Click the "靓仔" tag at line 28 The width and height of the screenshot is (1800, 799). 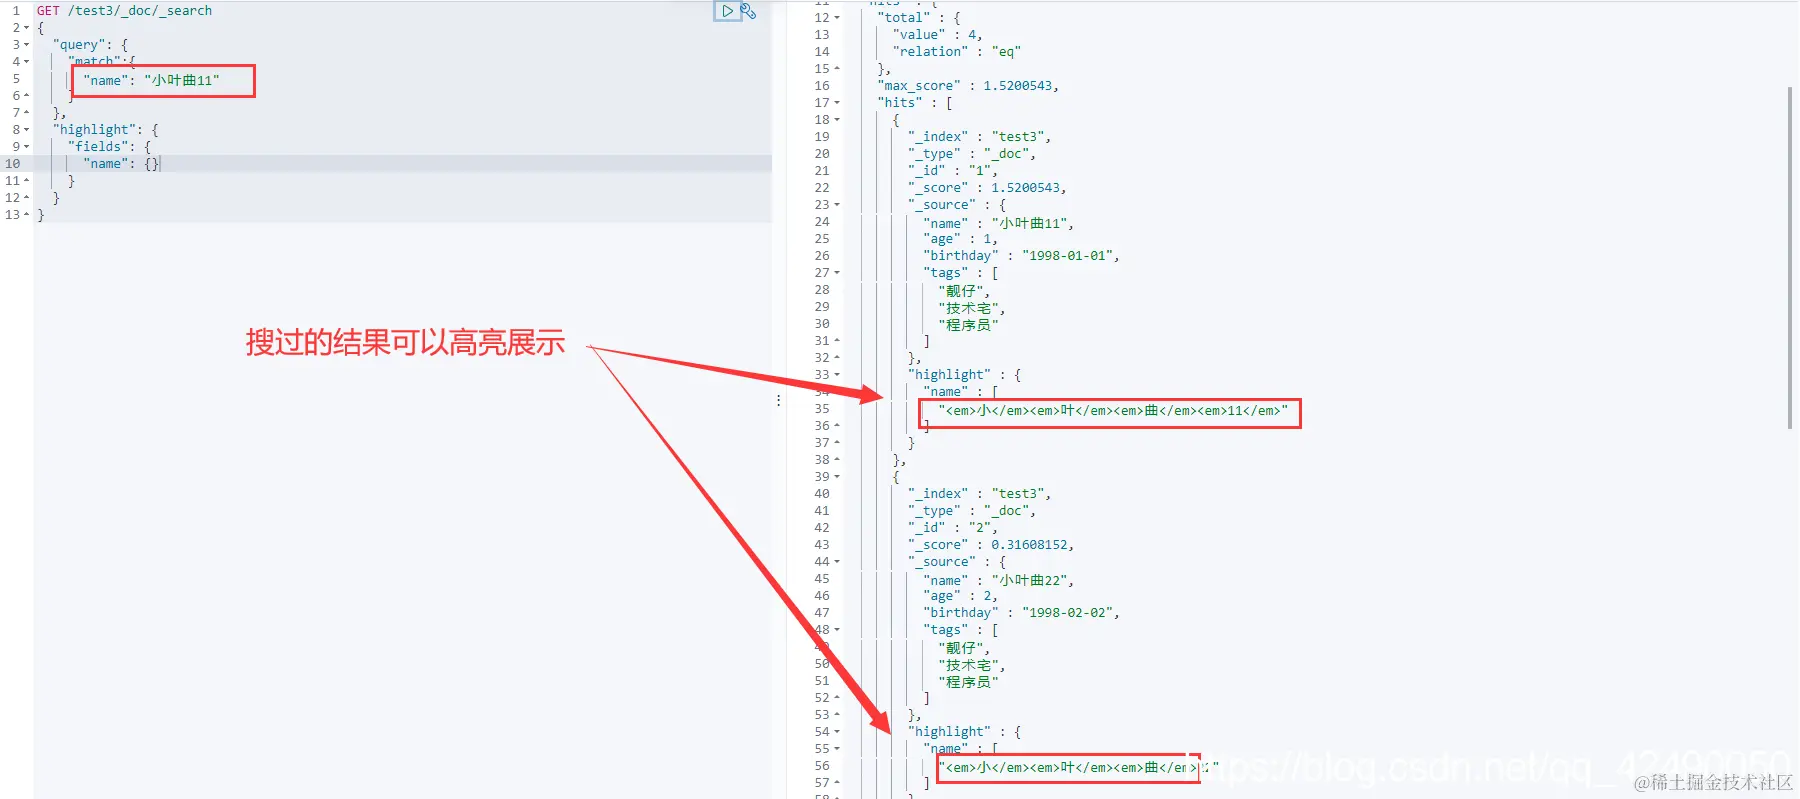coord(964,291)
